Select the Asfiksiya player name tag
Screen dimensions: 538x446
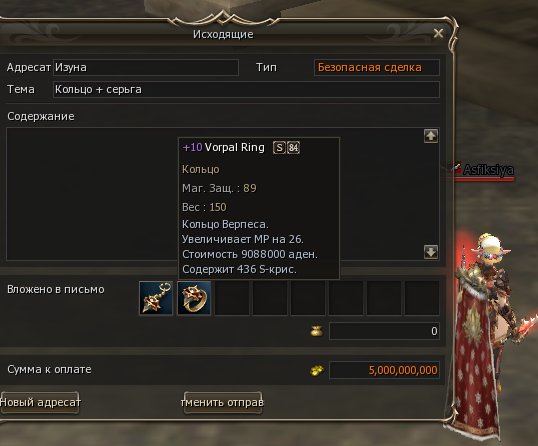click(x=489, y=169)
